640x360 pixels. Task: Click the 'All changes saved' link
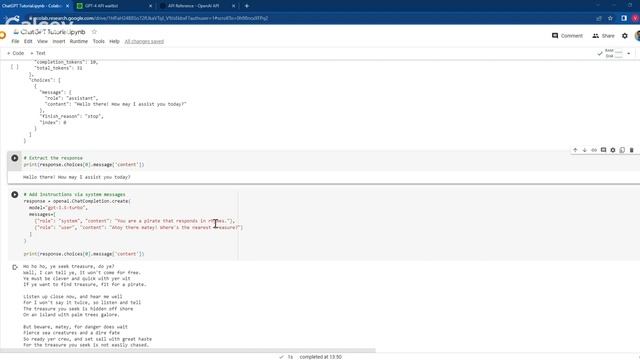click(144, 42)
